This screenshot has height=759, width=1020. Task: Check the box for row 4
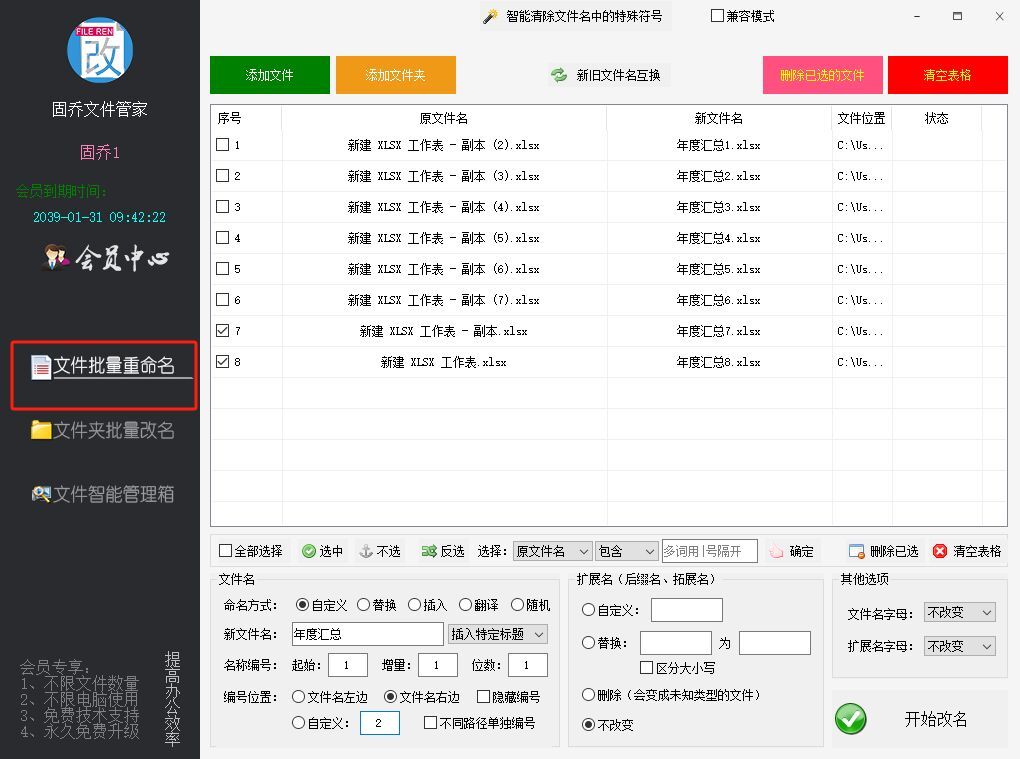tap(222, 237)
